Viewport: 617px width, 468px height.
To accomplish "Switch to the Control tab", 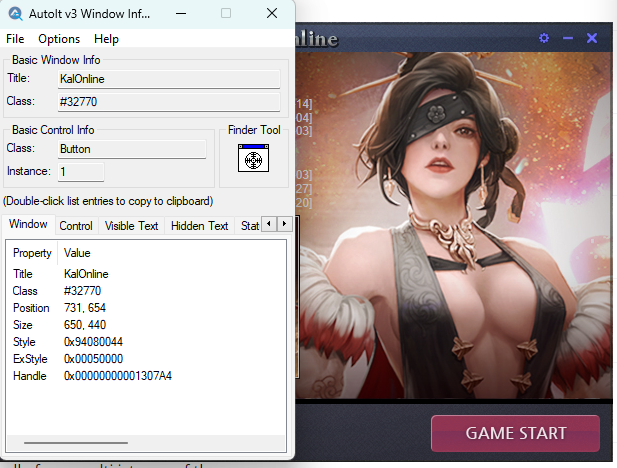I will (76, 226).
